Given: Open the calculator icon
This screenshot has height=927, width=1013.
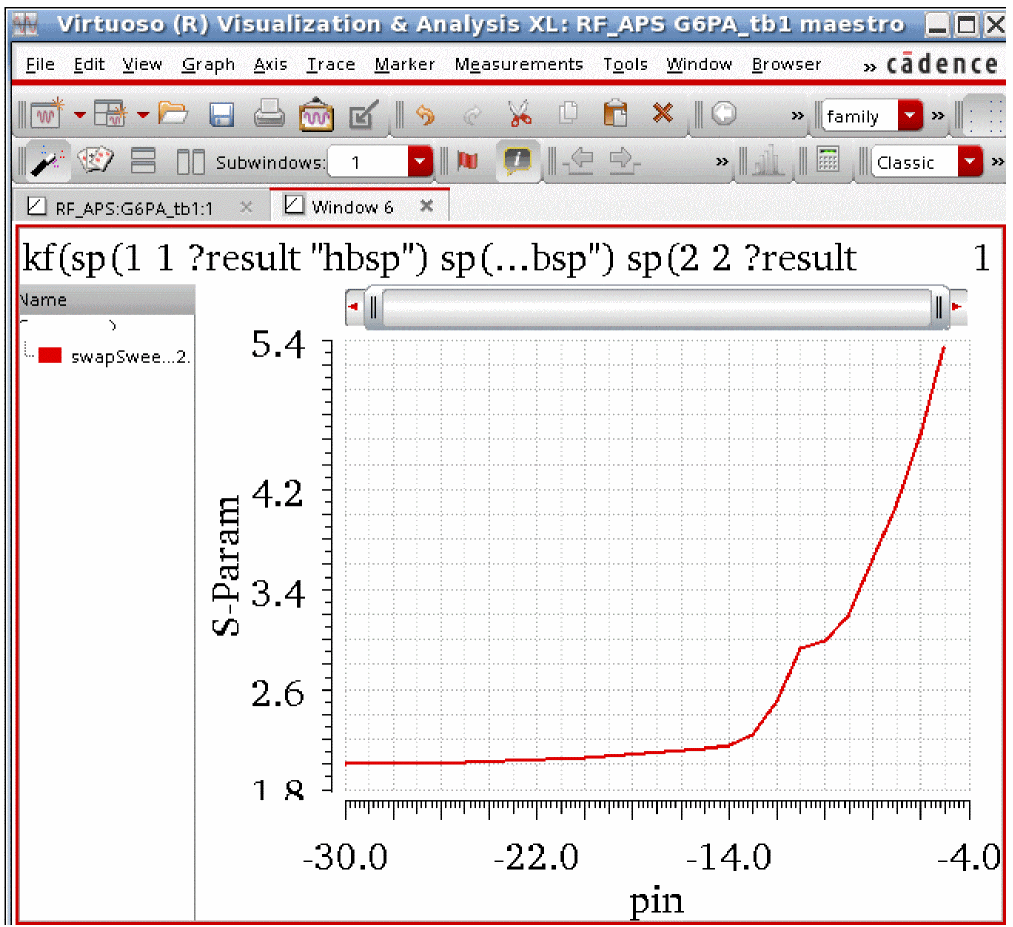Looking at the screenshot, I should (x=828, y=160).
